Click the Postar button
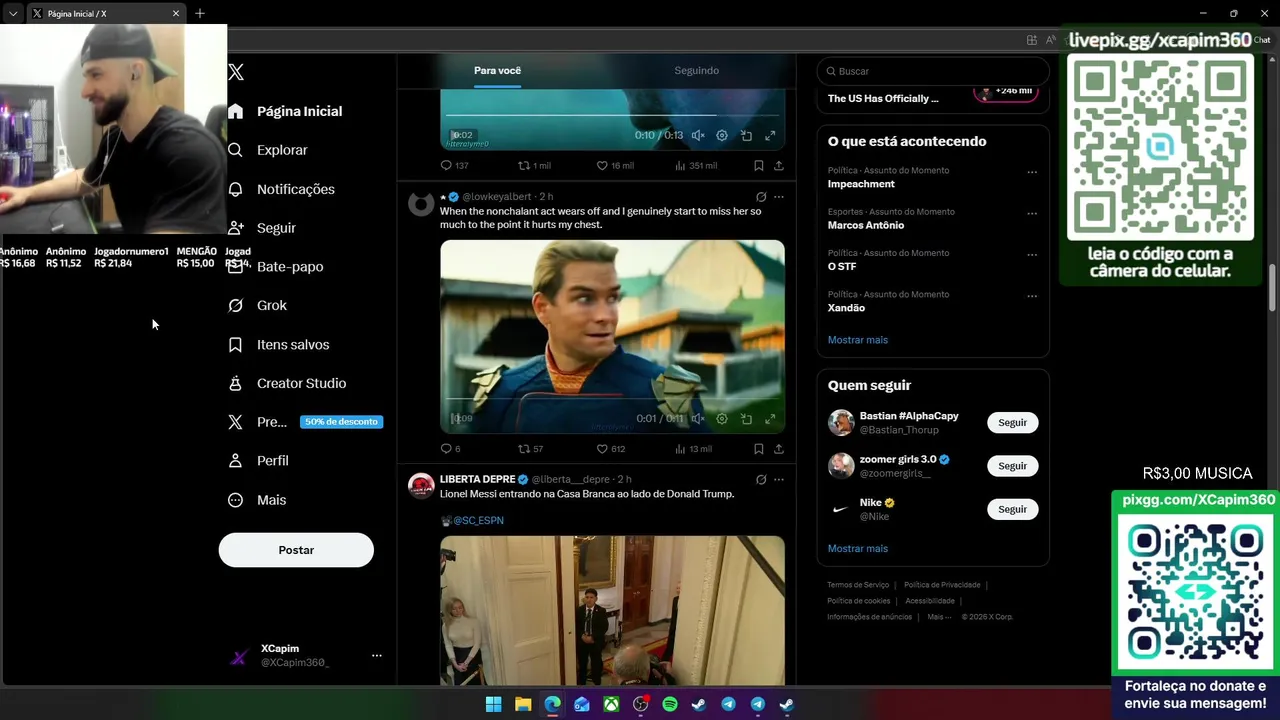1280x720 pixels. coord(296,550)
